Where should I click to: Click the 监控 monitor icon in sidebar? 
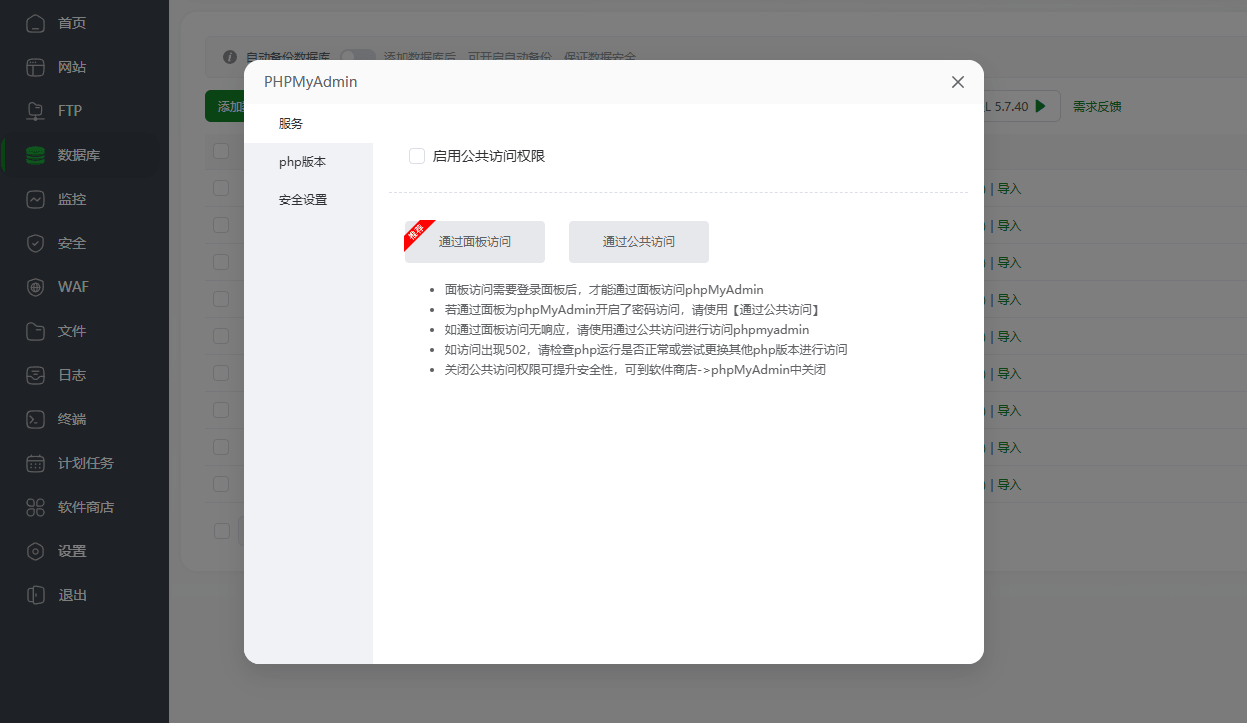coord(36,199)
